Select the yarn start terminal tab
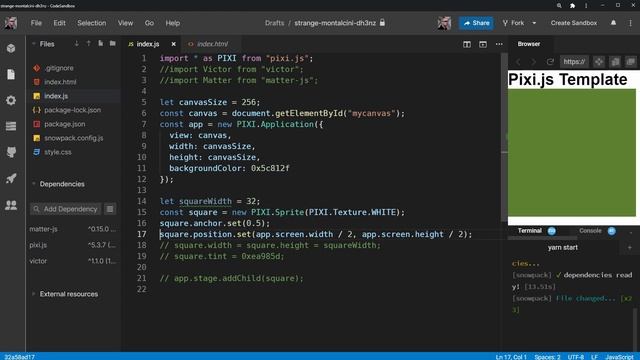The height and width of the screenshot is (360, 640). click(x=562, y=247)
